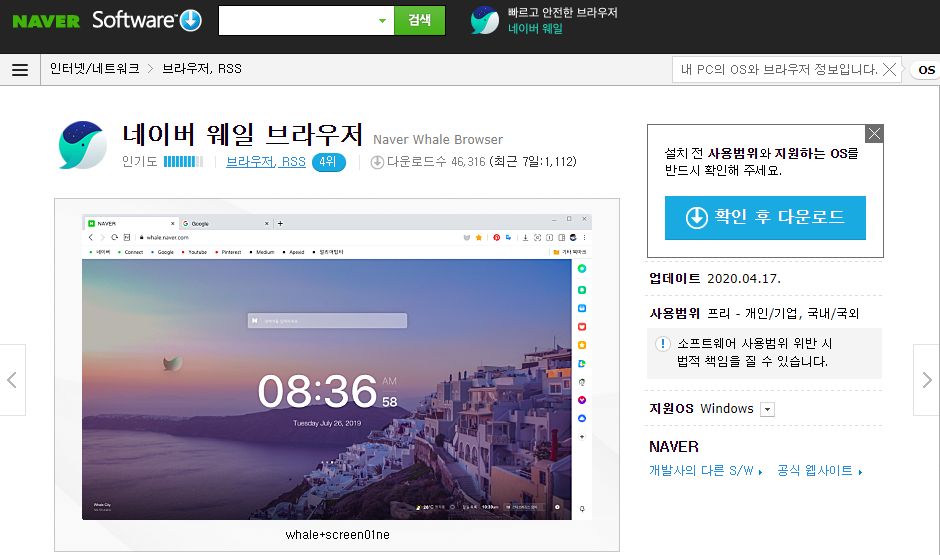The height and width of the screenshot is (555, 940).
Task: Click the download count icon
Action: [377, 162]
